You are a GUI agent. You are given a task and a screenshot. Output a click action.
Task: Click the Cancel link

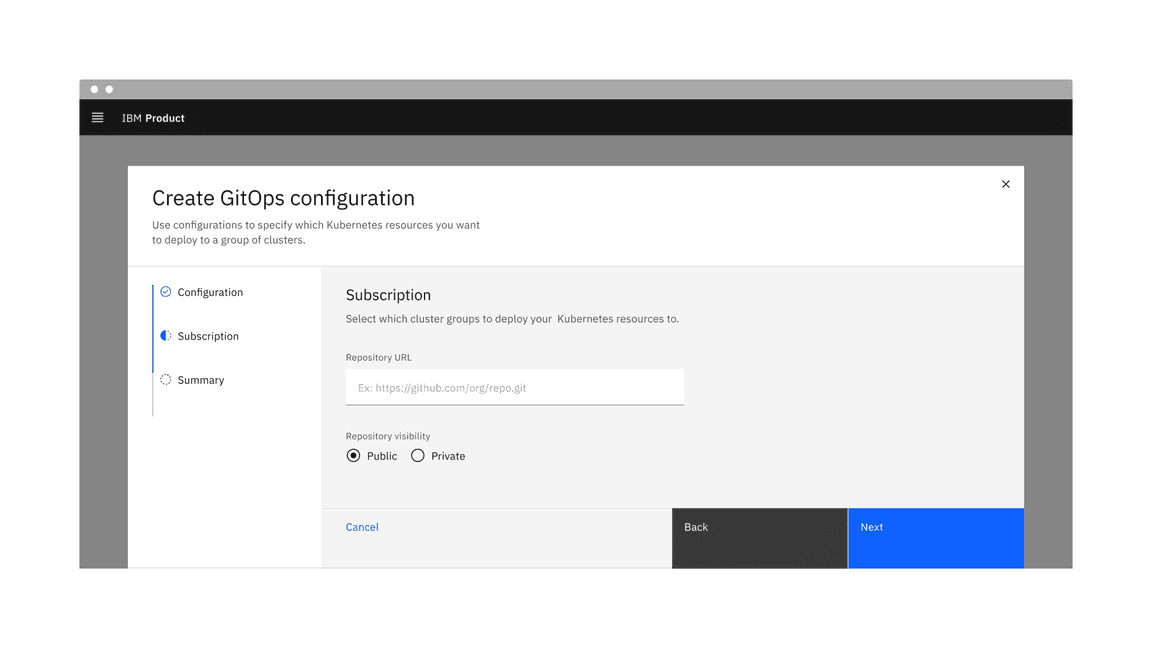click(361, 527)
